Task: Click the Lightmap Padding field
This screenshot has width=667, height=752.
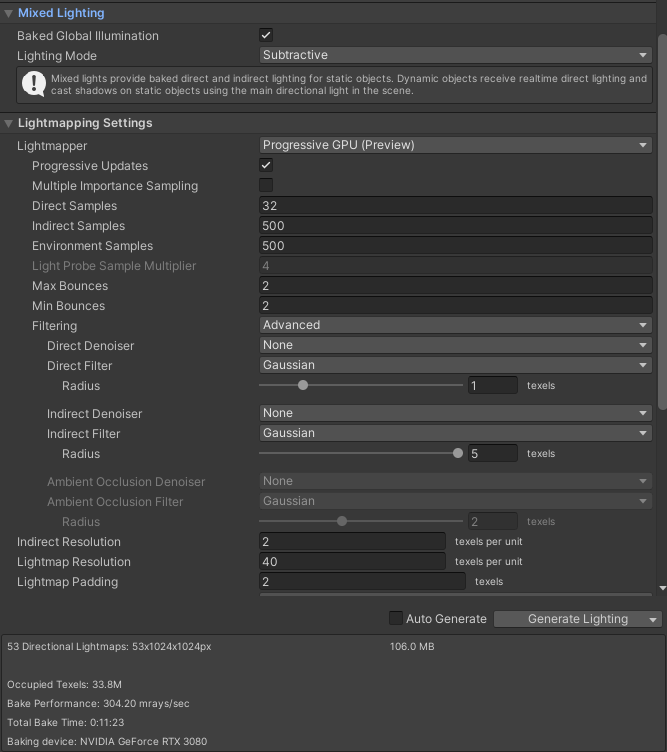Action: (x=362, y=582)
